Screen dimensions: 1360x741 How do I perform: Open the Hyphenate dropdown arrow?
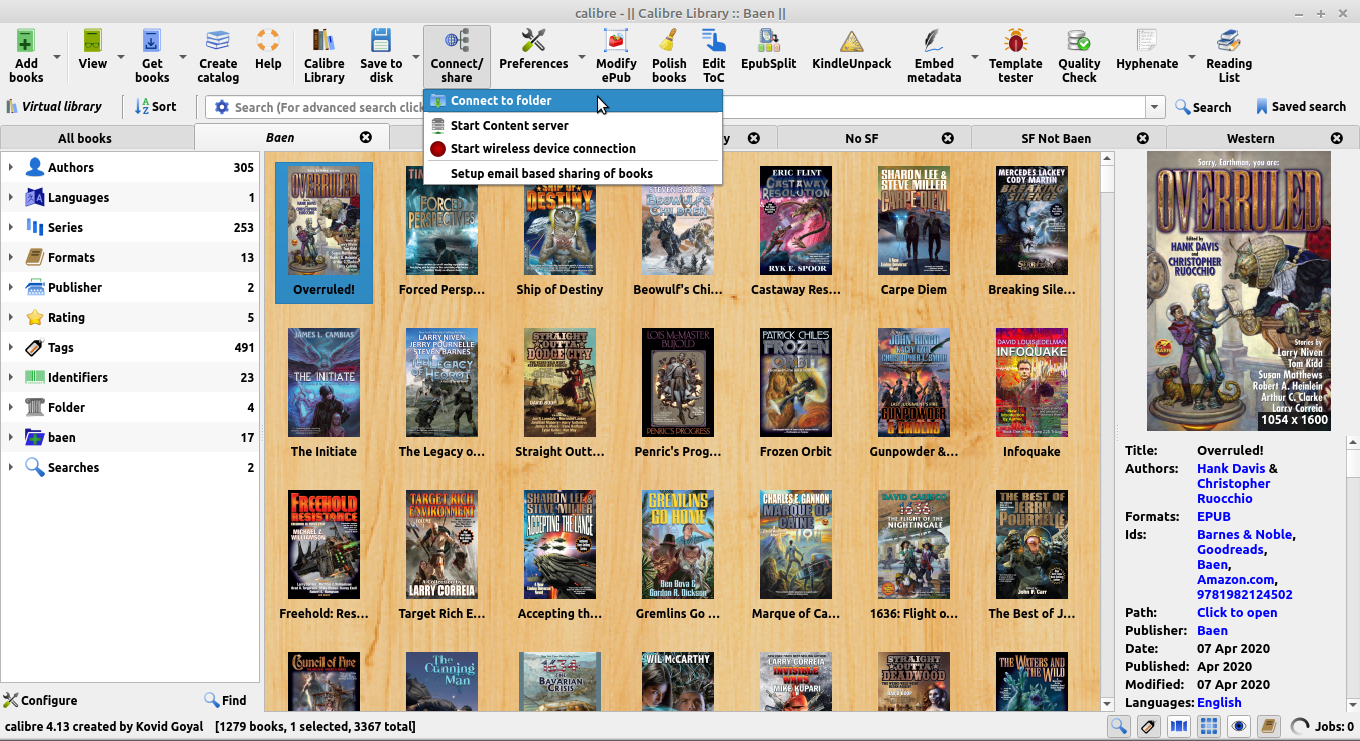point(1192,56)
